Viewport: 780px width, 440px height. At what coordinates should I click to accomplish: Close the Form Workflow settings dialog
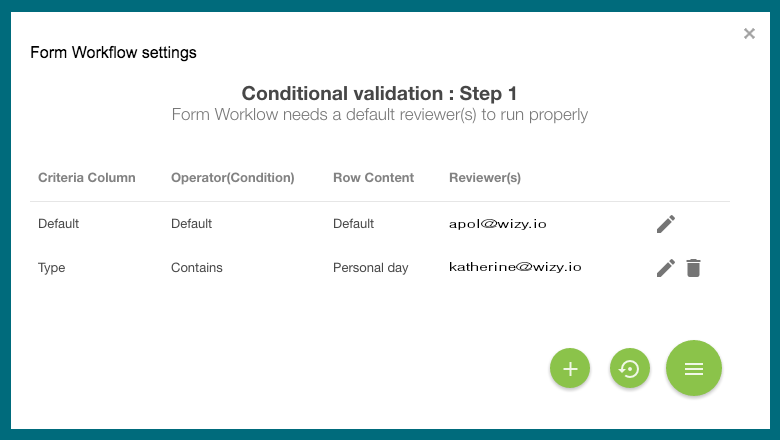click(749, 33)
